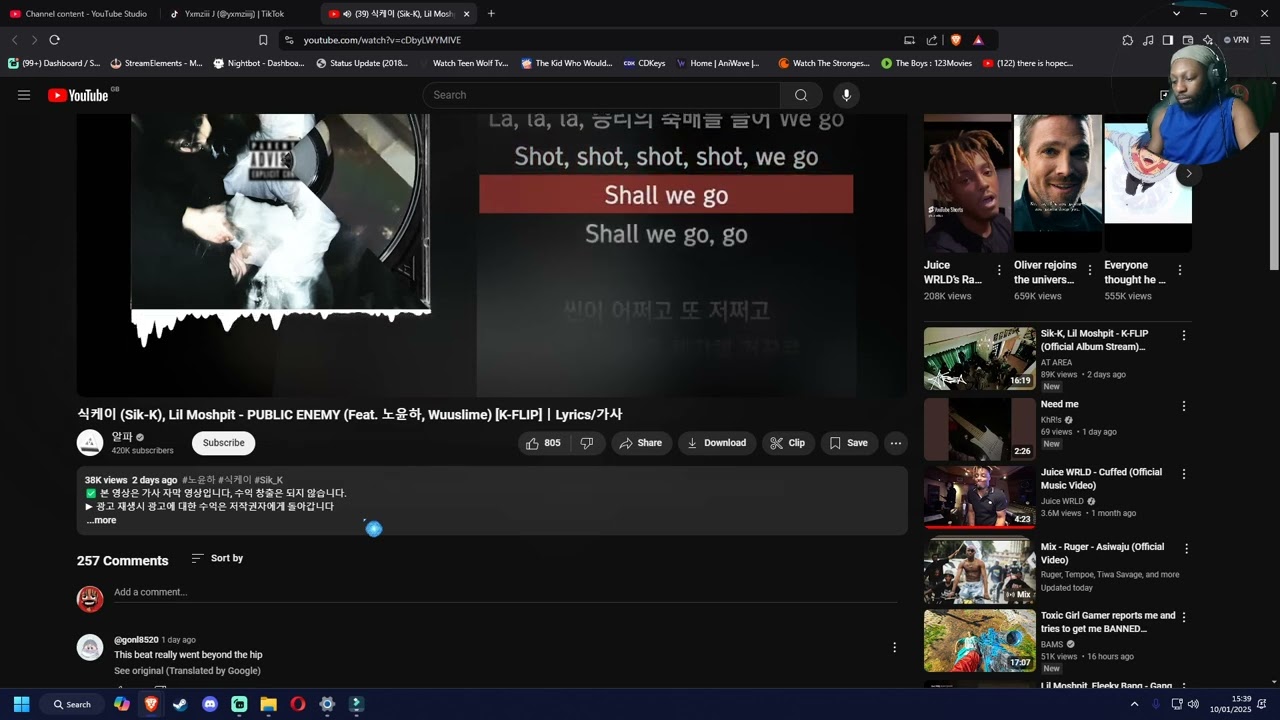The image size is (1280, 720).
Task: Open CDKeys bookmark
Action: 644,63
